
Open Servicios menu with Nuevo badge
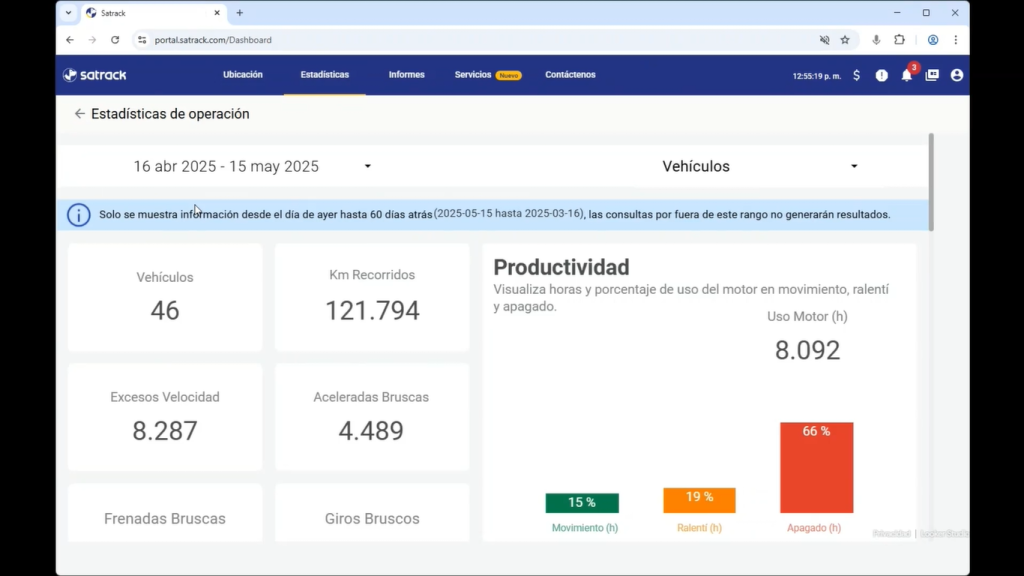click(x=487, y=75)
